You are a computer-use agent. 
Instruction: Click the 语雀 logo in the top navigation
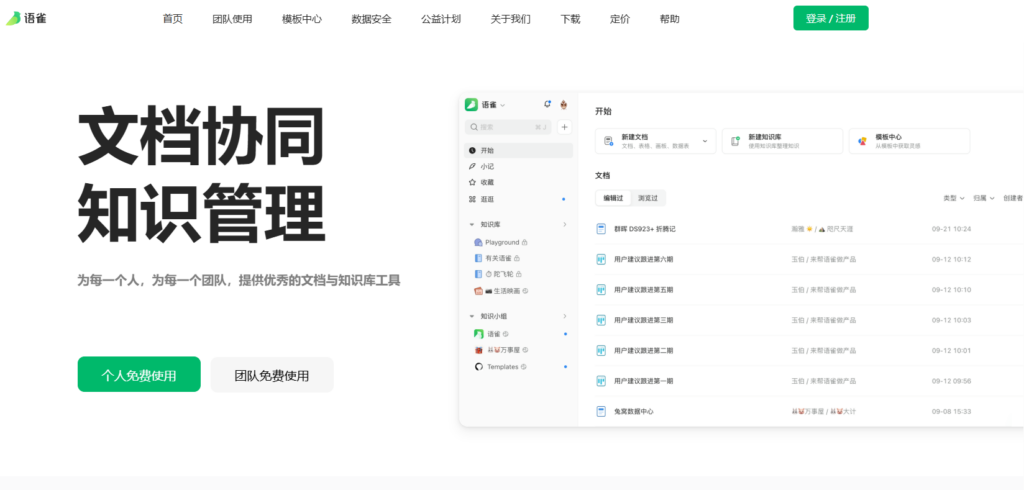coord(26,18)
